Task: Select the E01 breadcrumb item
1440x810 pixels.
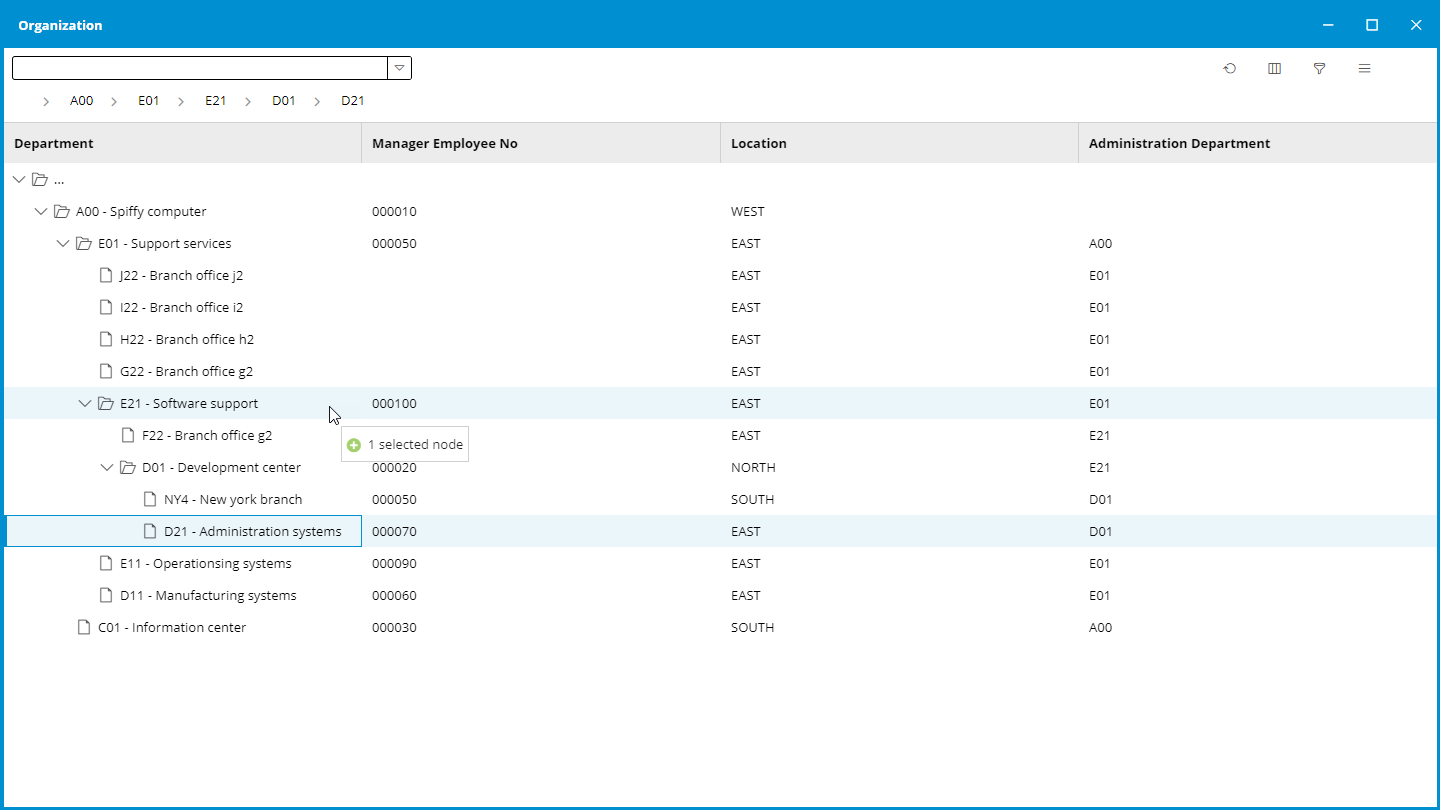Action: (148, 101)
